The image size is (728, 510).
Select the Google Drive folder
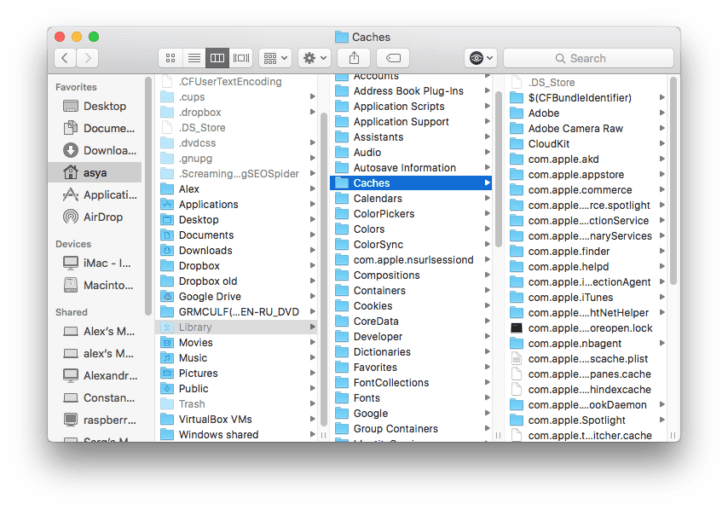pyautogui.click(x=237, y=296)
